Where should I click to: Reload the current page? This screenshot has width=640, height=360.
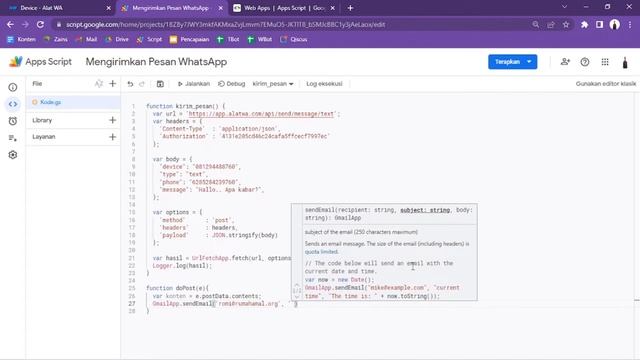point(40,24)
